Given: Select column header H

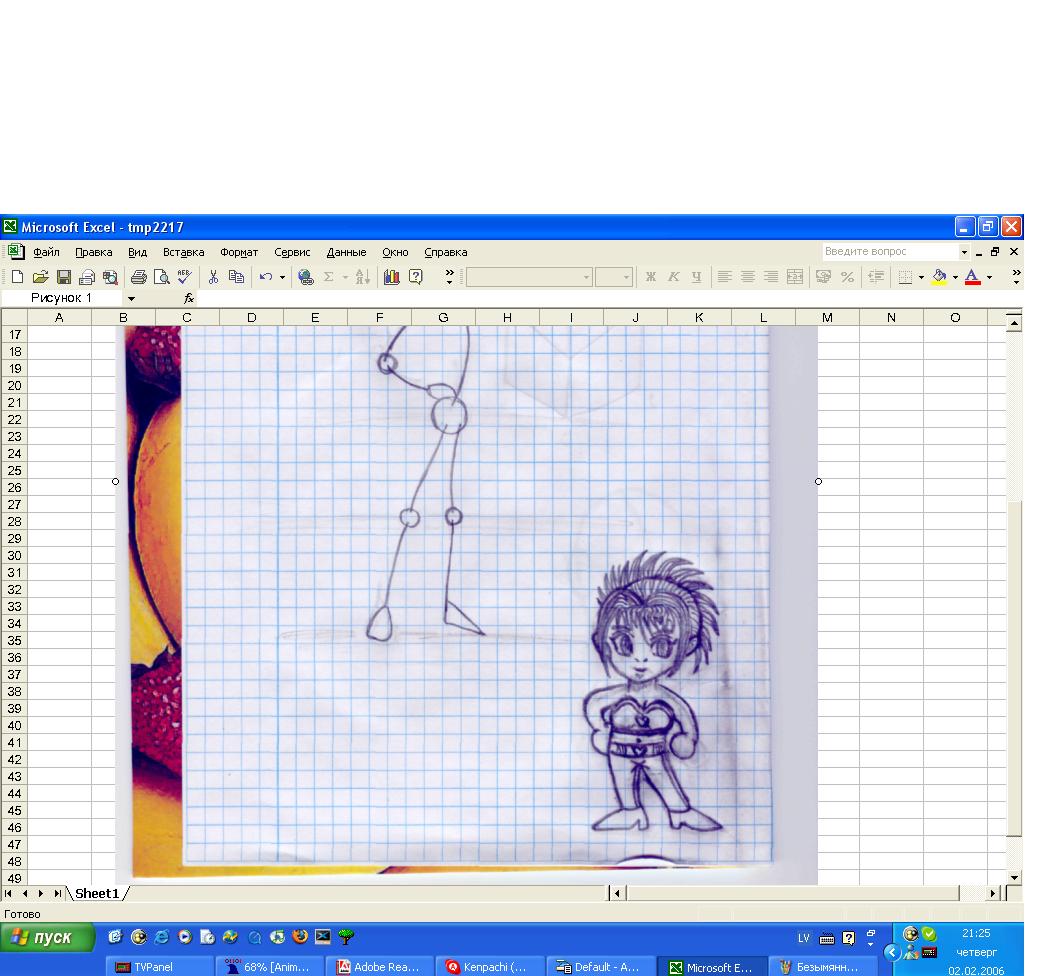Looking at the screenshot, I should 507,318.
